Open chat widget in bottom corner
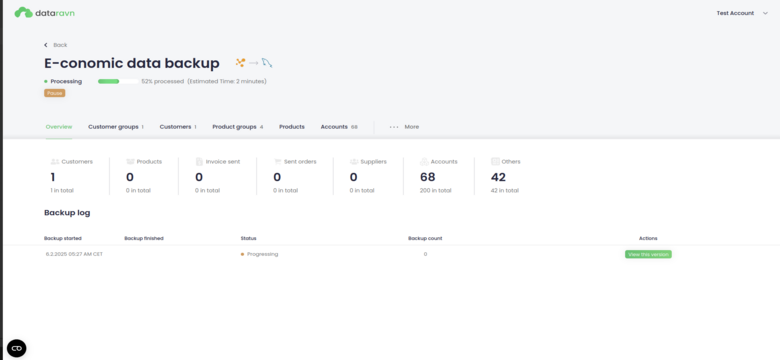The height and width of the screenshot is (360, 780). [16, 348]
